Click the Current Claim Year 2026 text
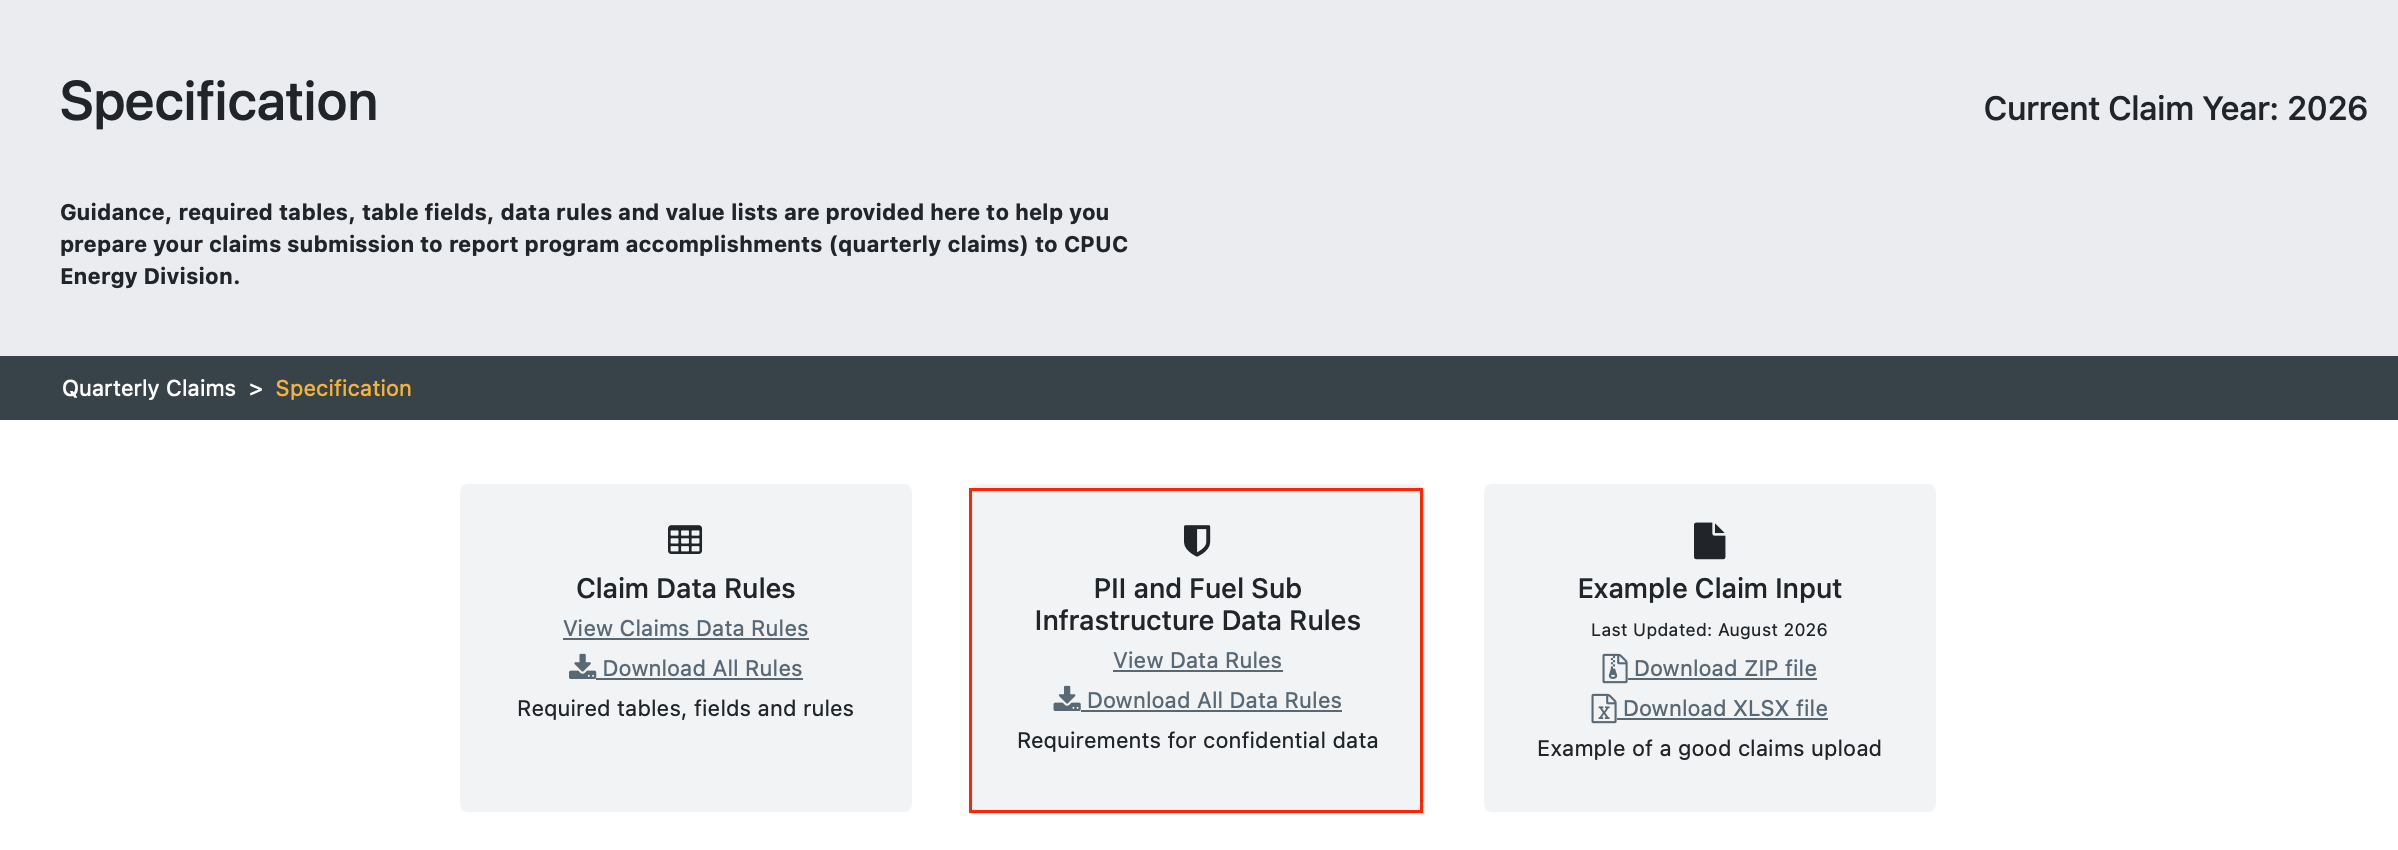Image resolution: width=2398 pixels, height=850 pixels. click(x=2175, y=108)
